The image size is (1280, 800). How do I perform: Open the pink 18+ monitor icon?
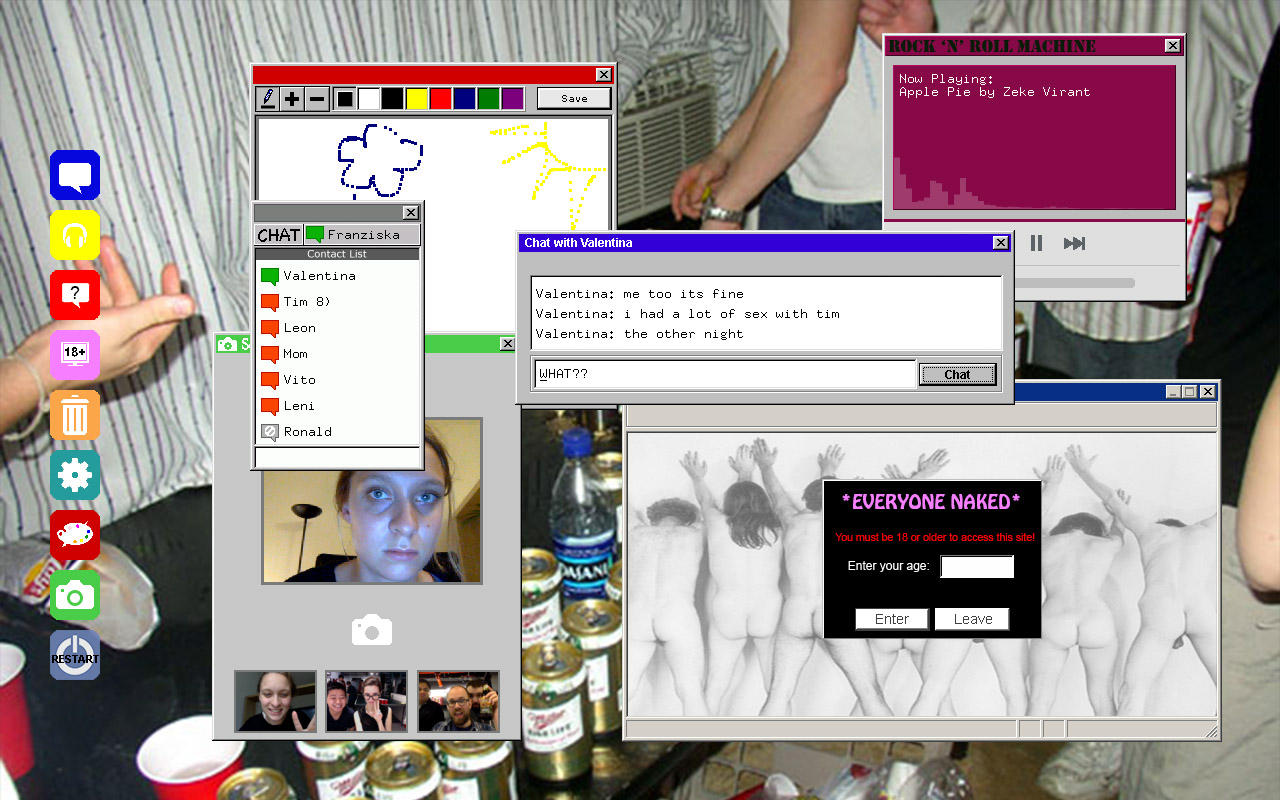click(x=75, y=355)
